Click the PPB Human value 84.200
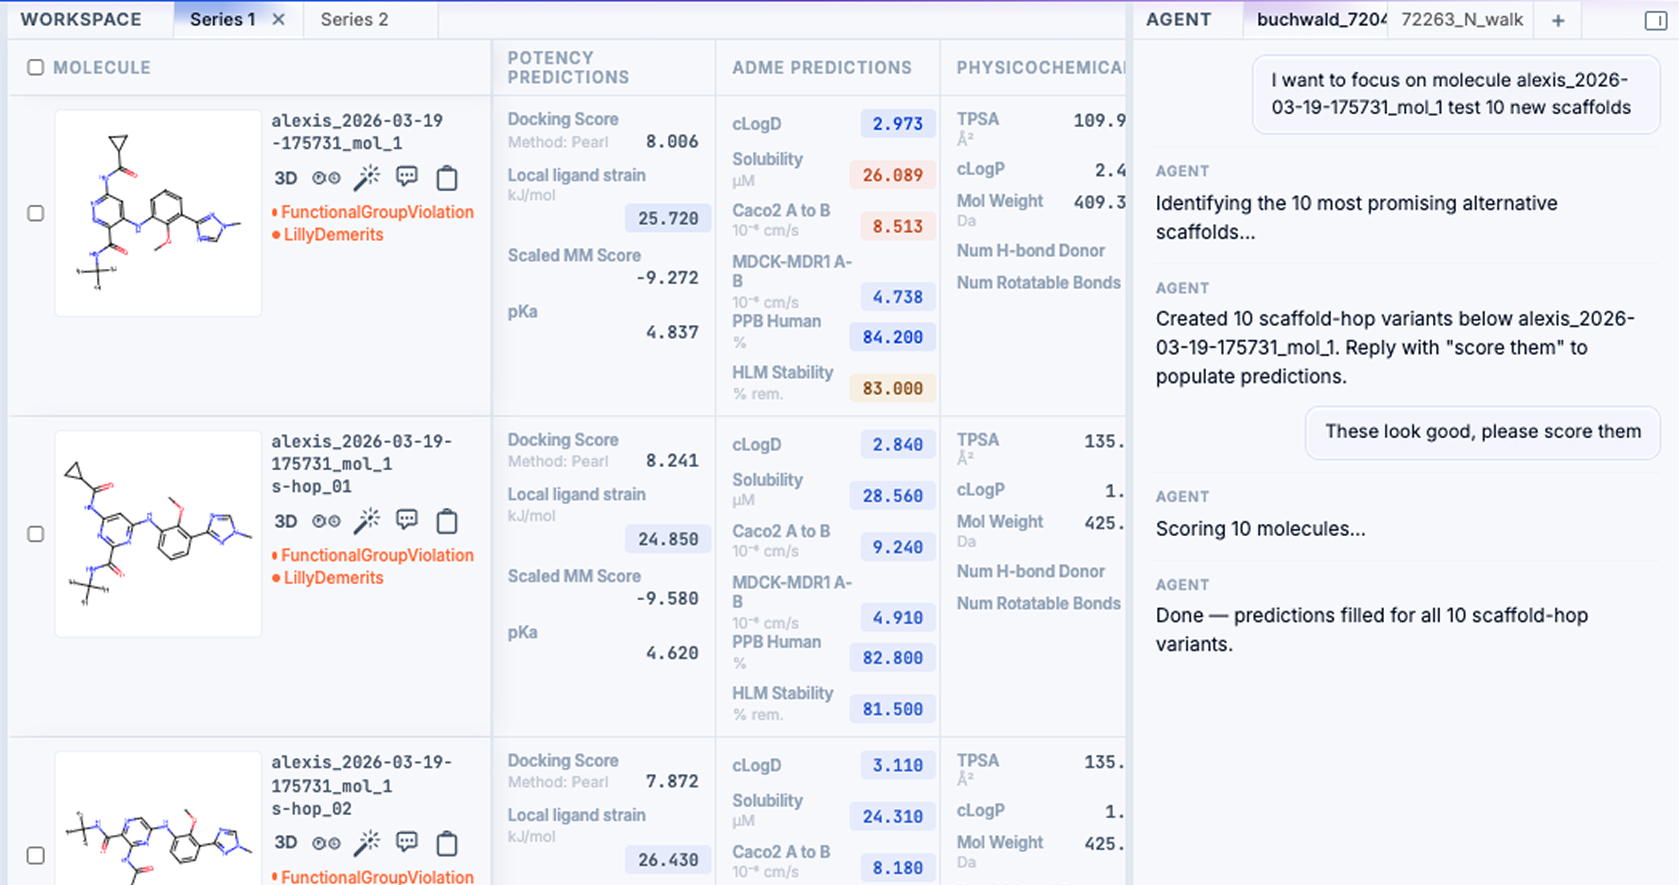Image resolution: width=1679 pixels, height=885 pixels. click(892, 337)
